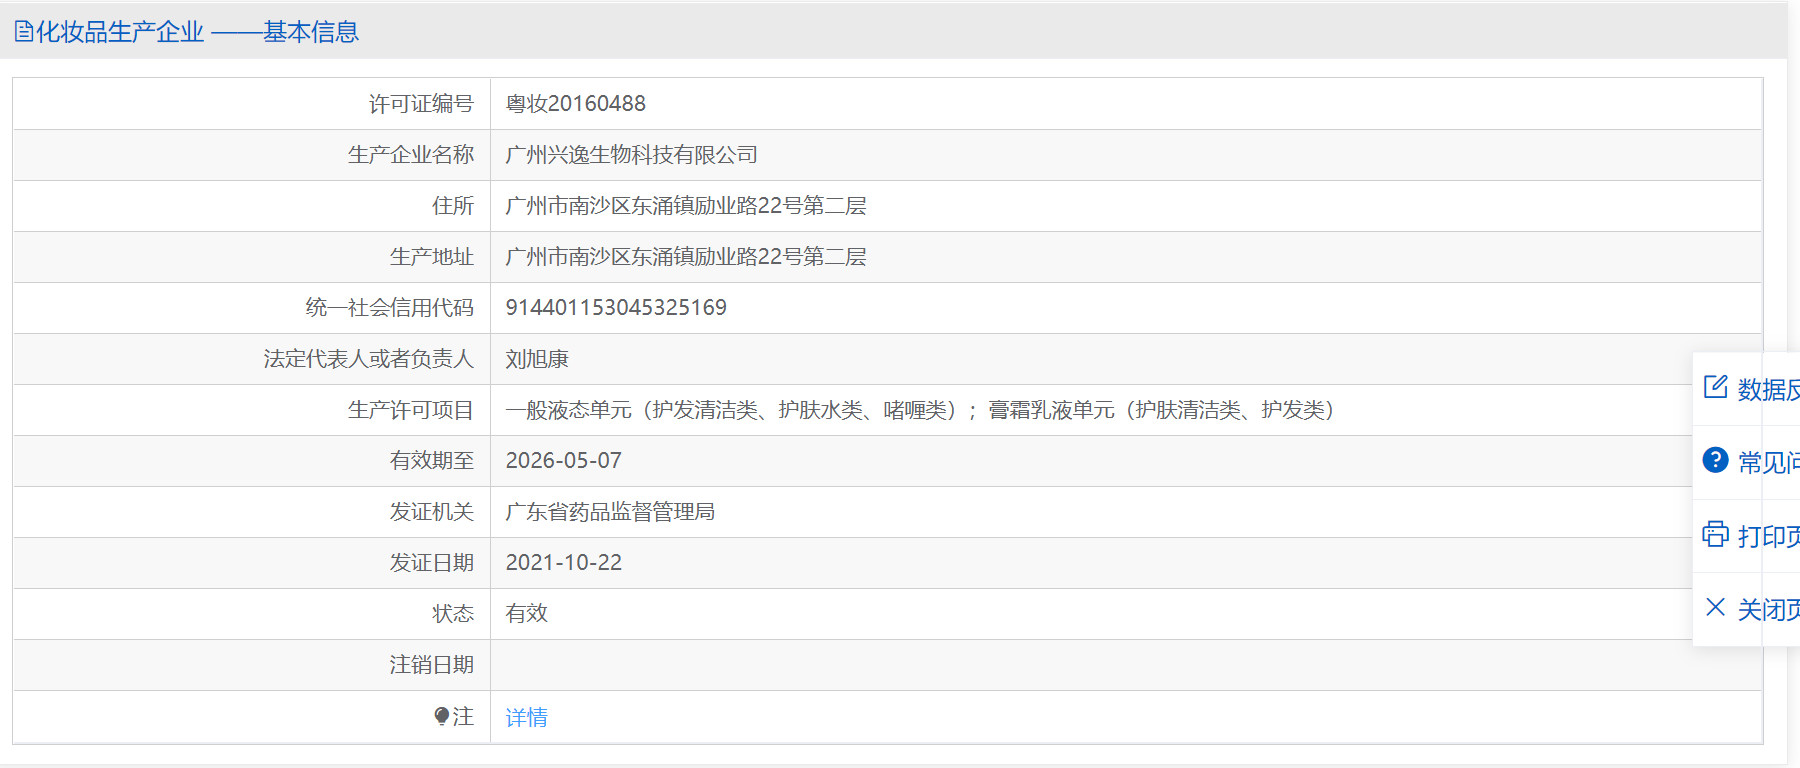Open 常见问题 FAQ button
Screen dimensions: 1800x768
[x=1747, y=462]
